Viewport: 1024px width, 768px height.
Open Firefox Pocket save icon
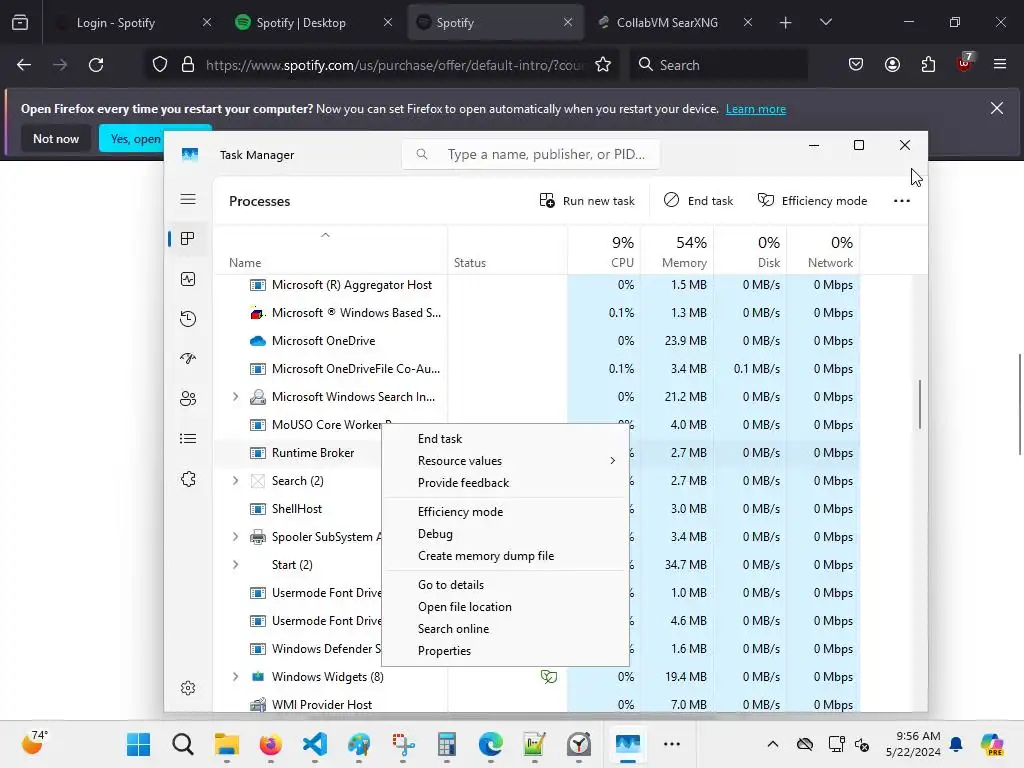click(x=856, y=65)
